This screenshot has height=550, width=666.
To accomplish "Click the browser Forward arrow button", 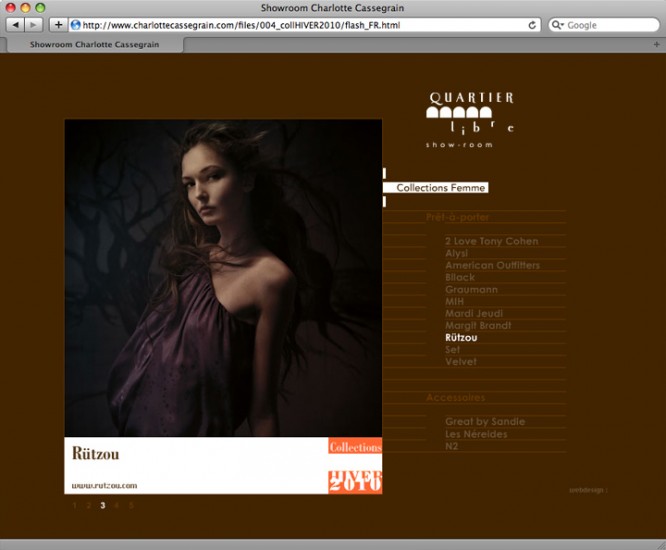I will [x=34, y=24].
